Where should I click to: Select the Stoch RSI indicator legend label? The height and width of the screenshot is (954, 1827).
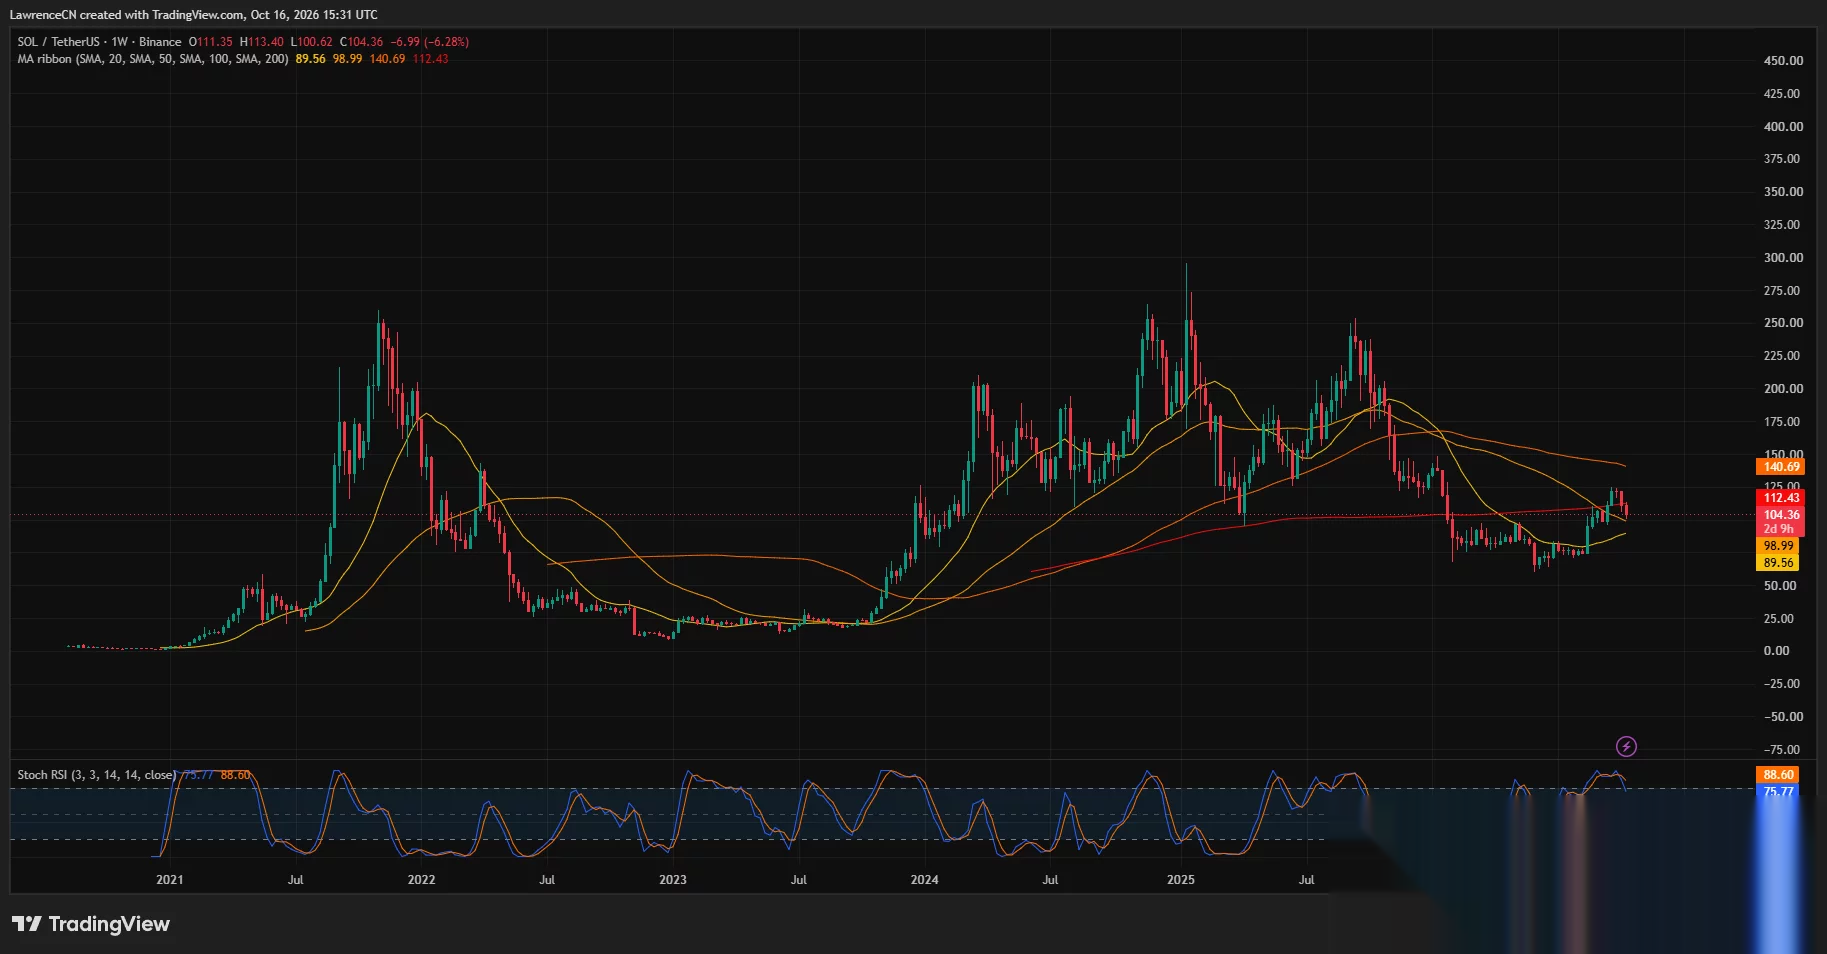(x=97, y=775)
